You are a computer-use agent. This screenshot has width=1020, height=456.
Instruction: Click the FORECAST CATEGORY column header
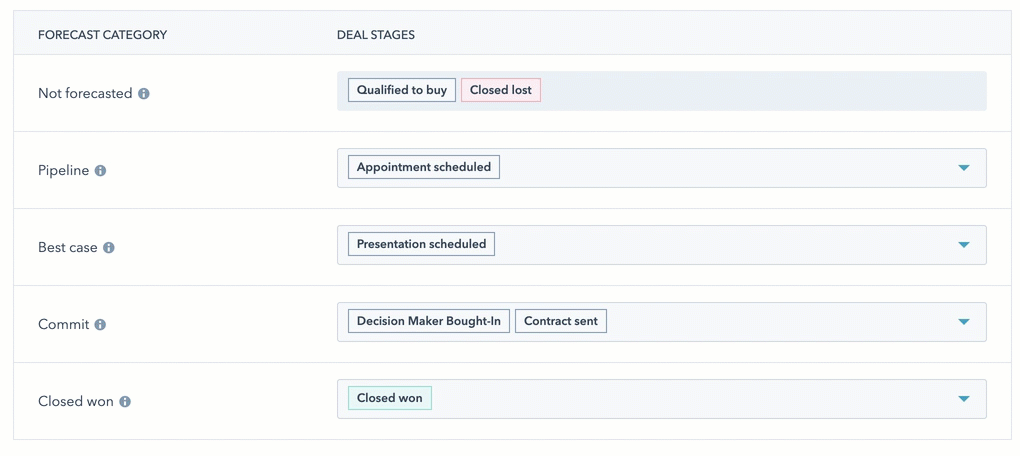102,35
